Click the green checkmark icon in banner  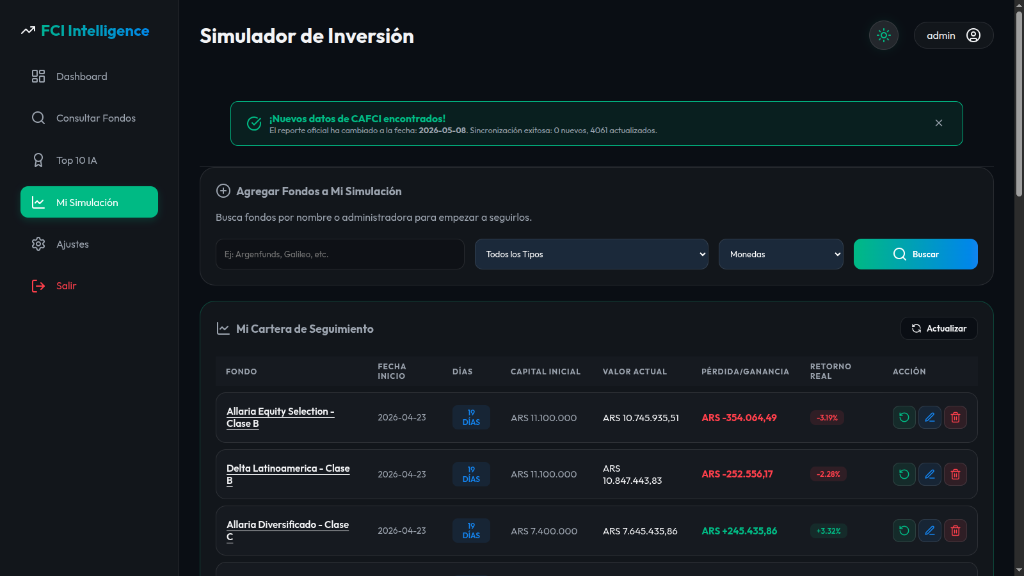tap(254, 123)
